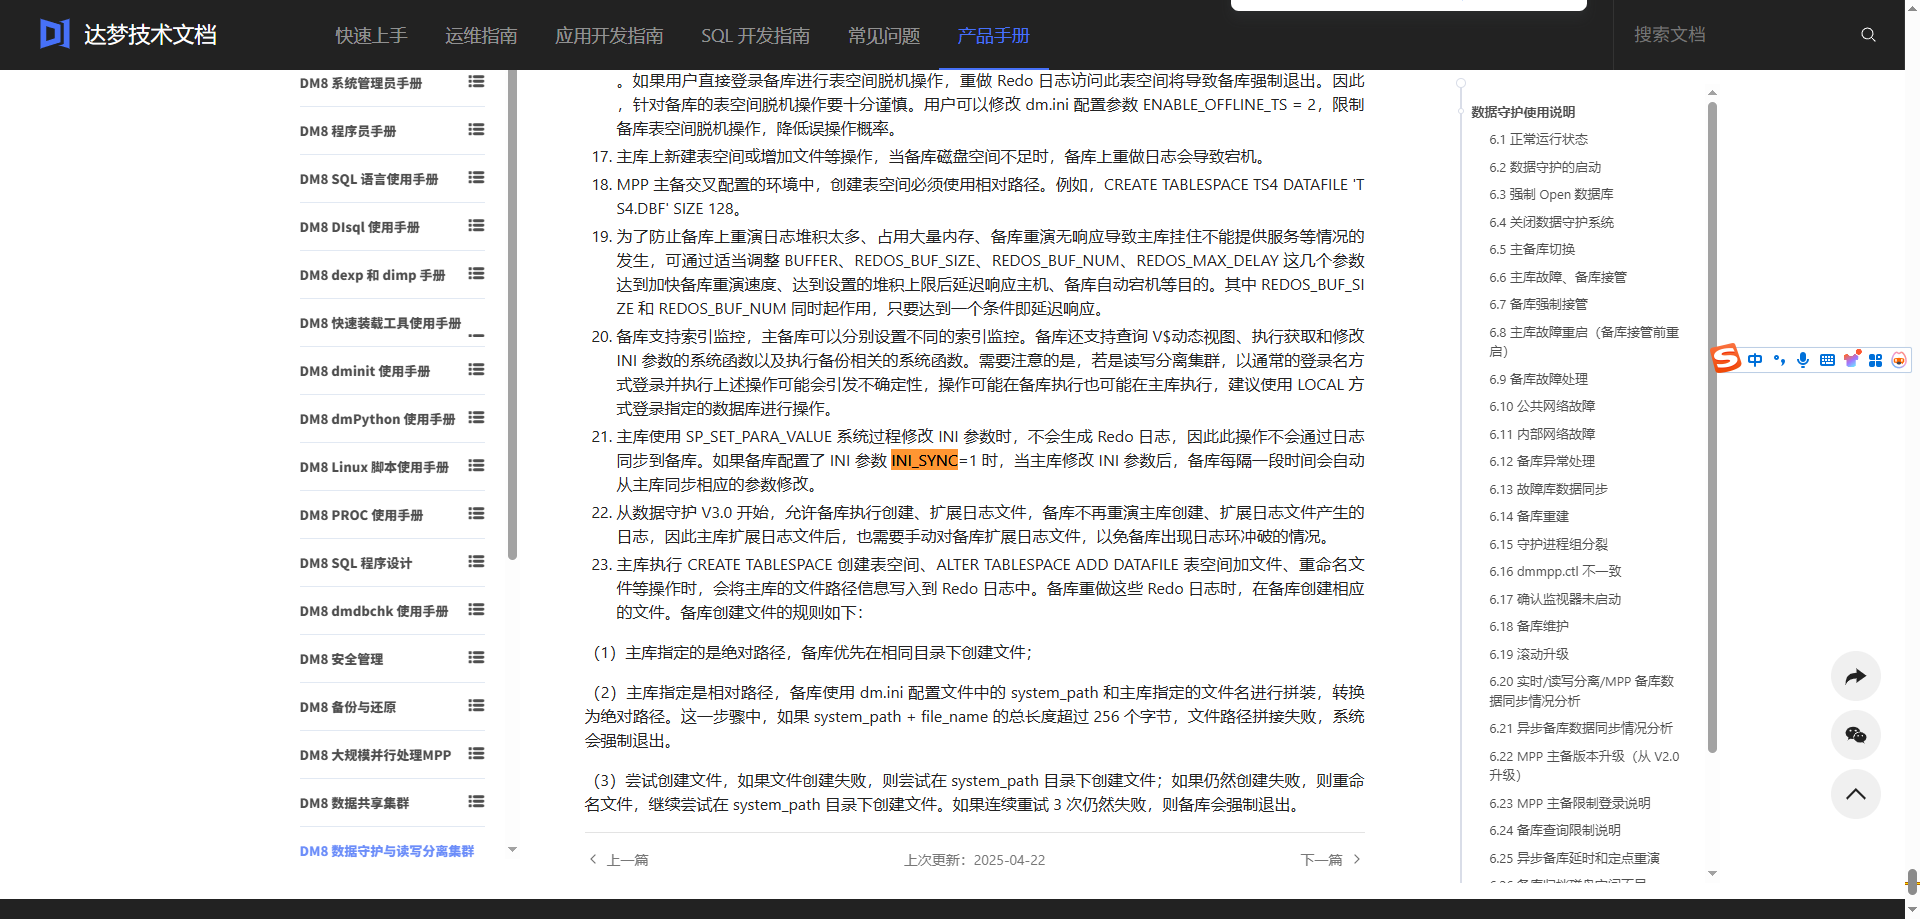Screen dimensions: 1920x919
Task: Open Sogou soft keyboard icon
Action: pos(1827,360)
